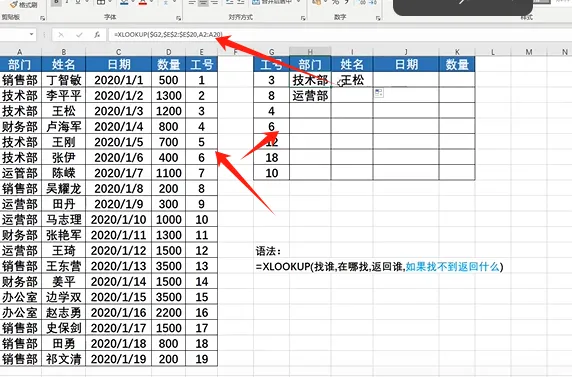This screenshot has width=572, height=377.
Task: Select empty cell K2 under 数量
Action: coord(457,80)
